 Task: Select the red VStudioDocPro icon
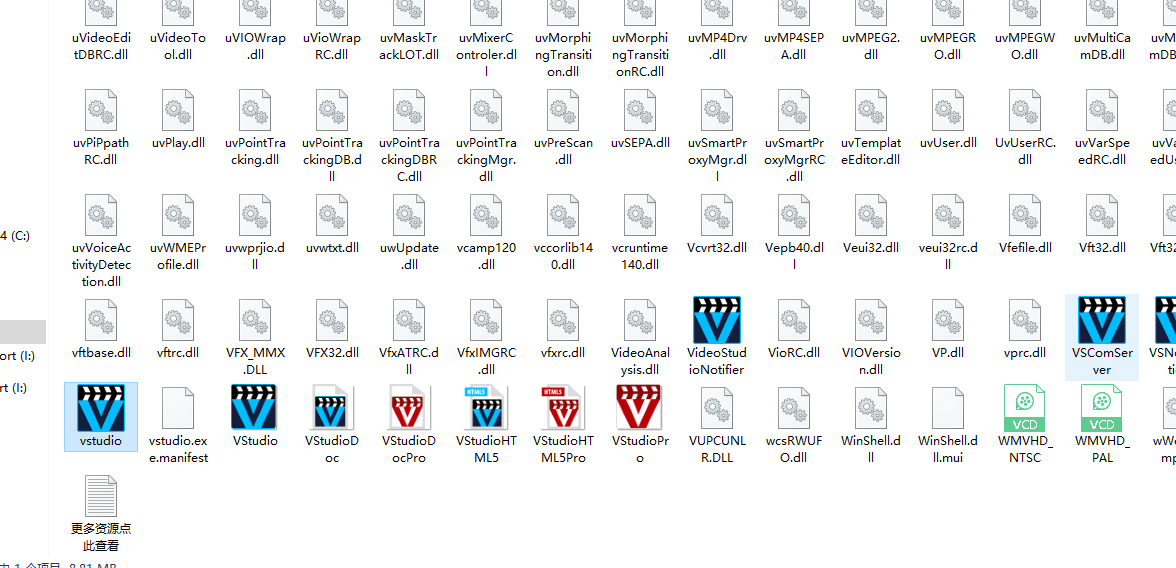click(x=408, y=408)
